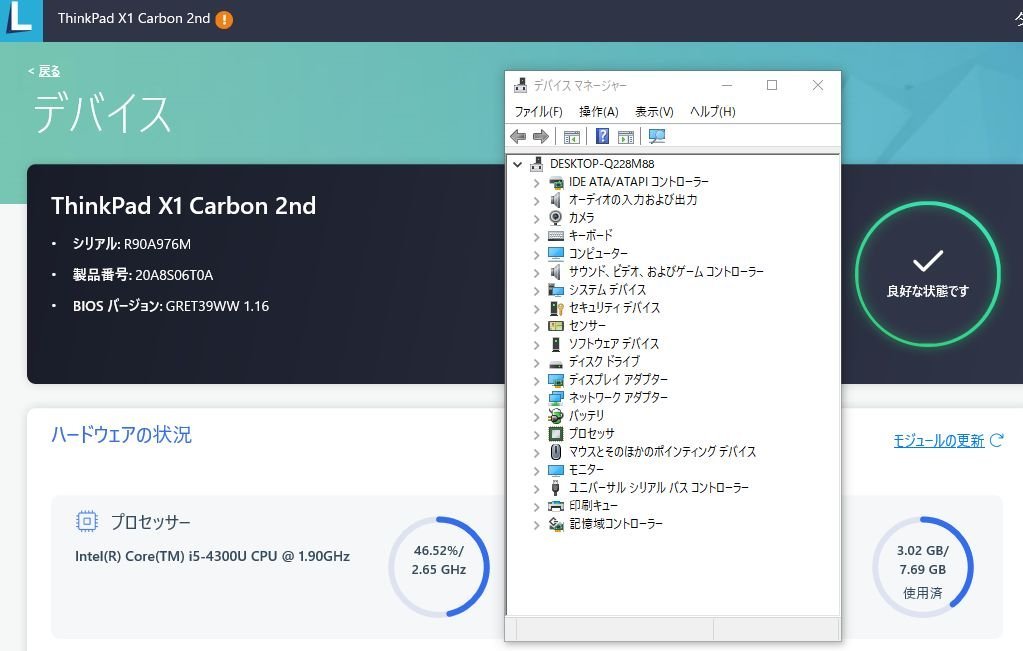Click Intel(R) Core(TM) i5-4300U CPU text
The width and height of the screenshot is (1023, 651).
pos(212,556)
